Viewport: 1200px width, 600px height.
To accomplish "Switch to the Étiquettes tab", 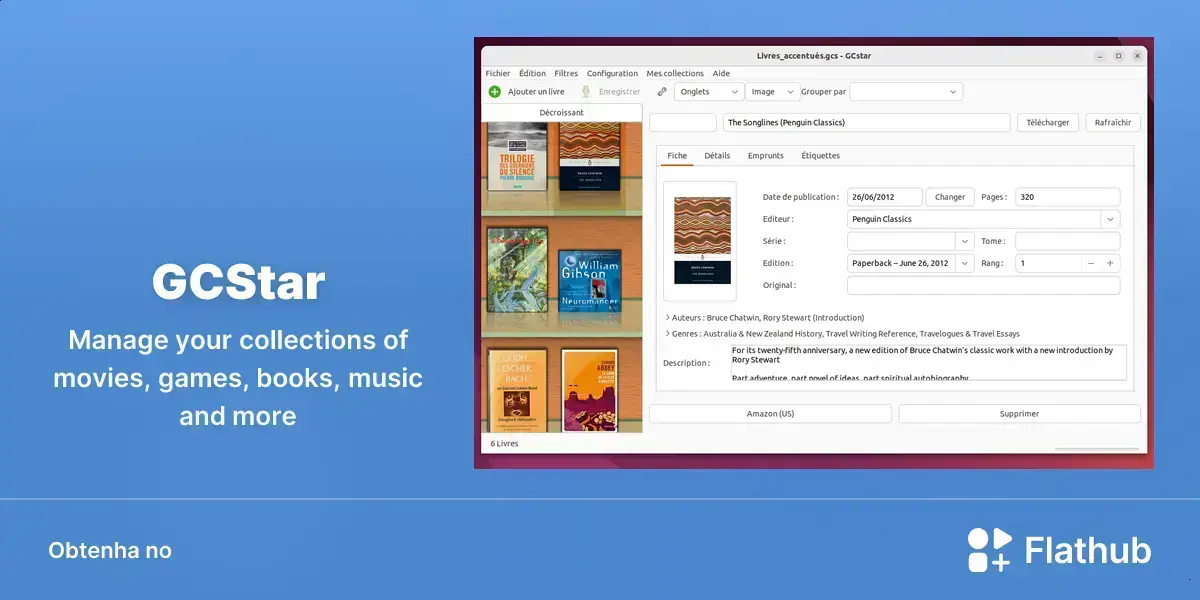I will [820, 156].
